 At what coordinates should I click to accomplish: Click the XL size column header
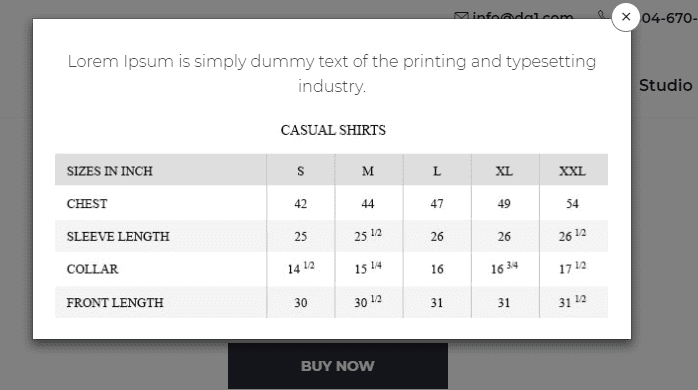coord(505,171)
